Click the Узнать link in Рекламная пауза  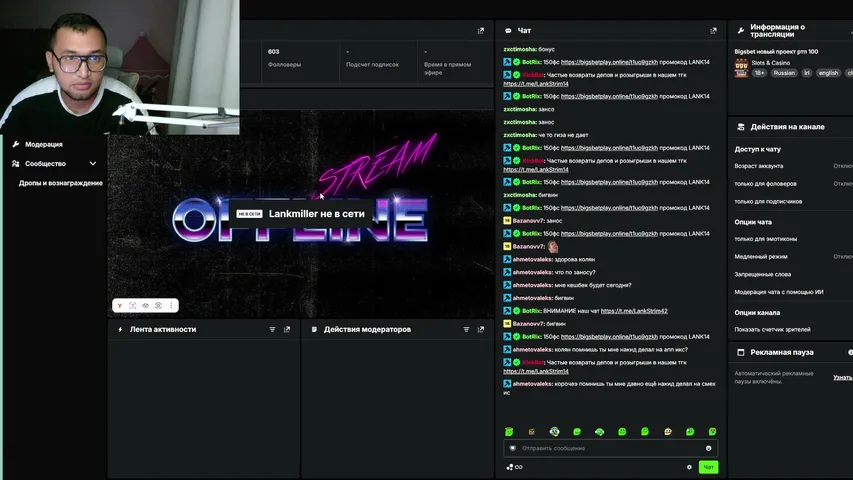click(843, 377)
